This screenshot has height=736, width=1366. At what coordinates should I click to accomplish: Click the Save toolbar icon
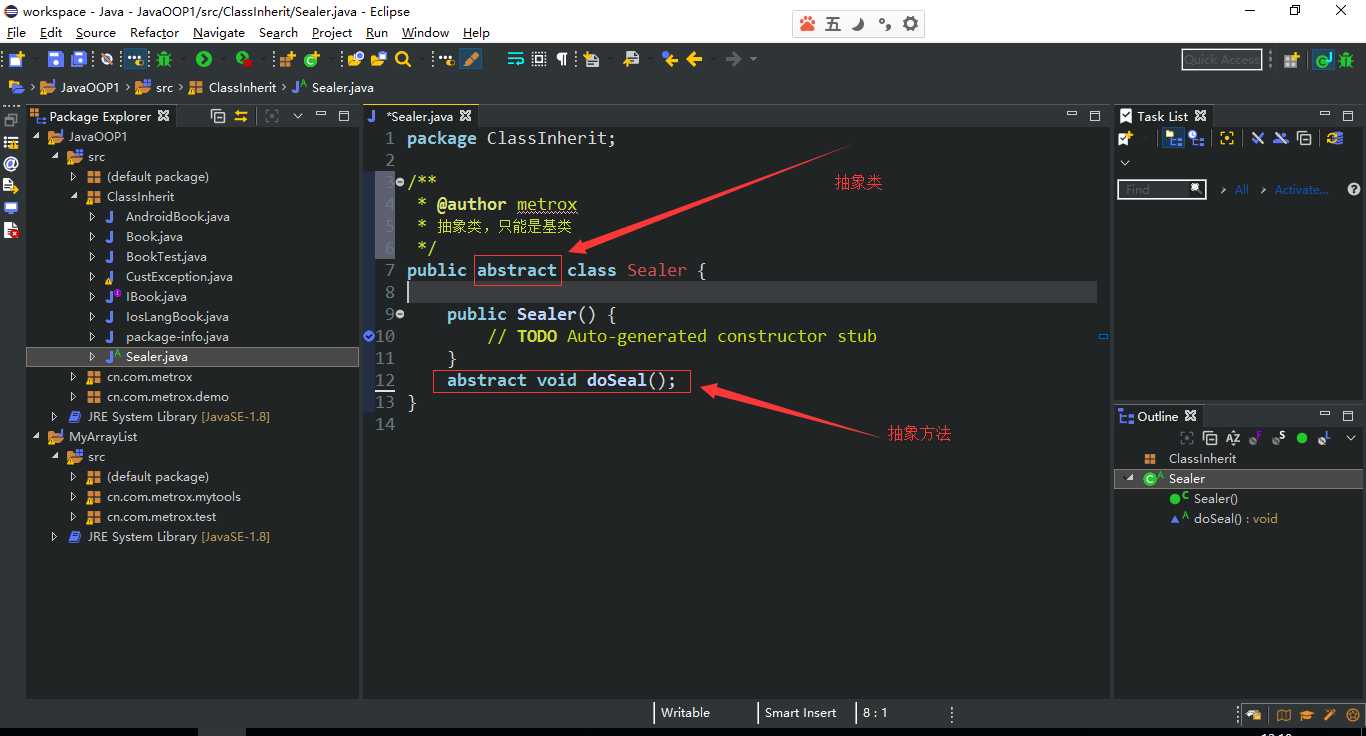click(x=55, y=60)
